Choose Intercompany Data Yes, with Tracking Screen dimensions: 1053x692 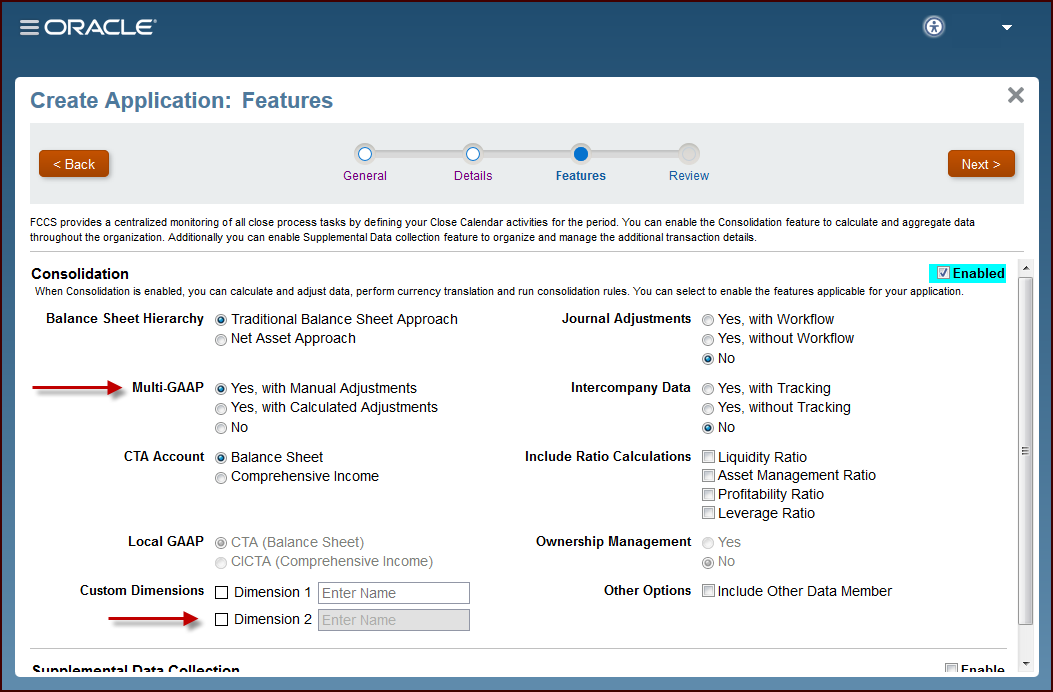pos(708,389)
